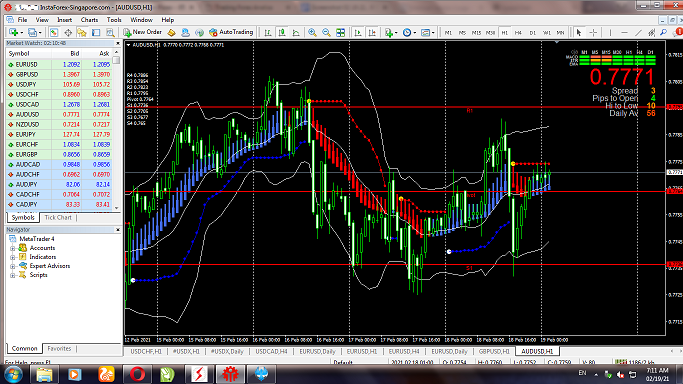Select the MN timeframe
The height and width of the screenshot is (384, 683).
(x=561, y=33)
